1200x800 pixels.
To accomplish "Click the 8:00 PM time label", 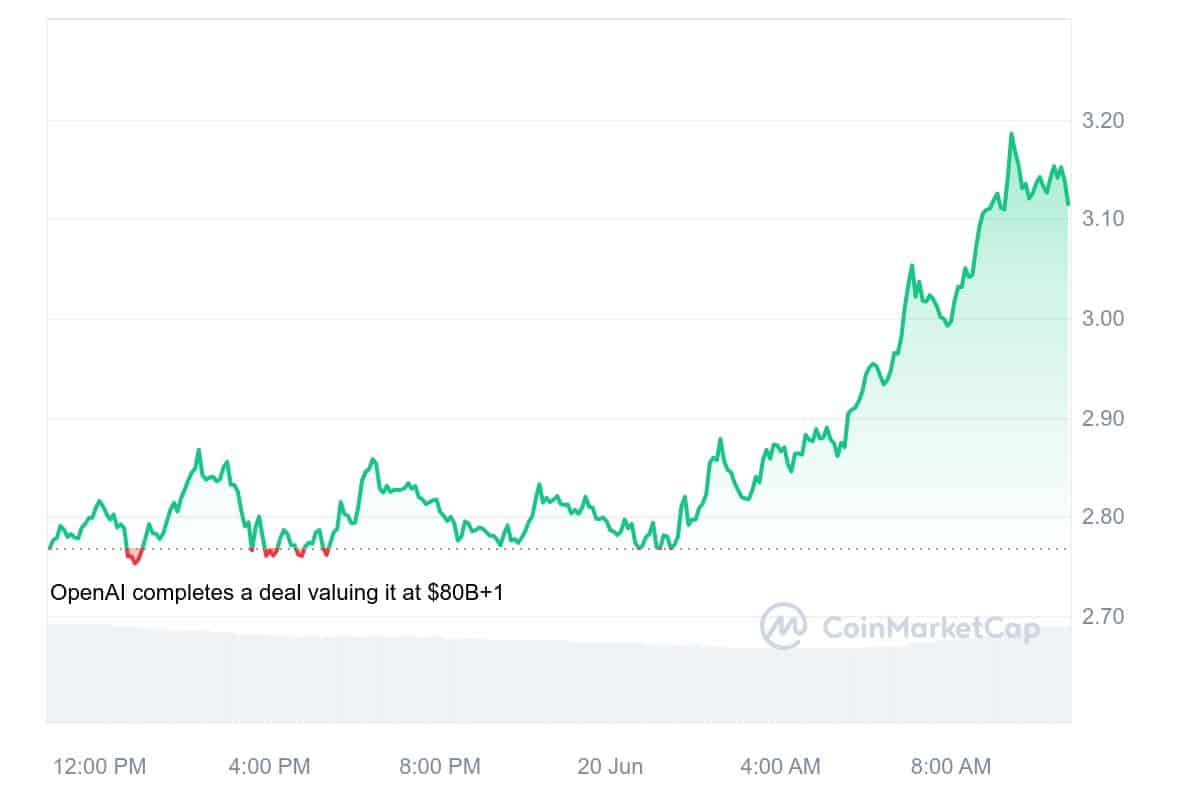I will coord(439,767).
